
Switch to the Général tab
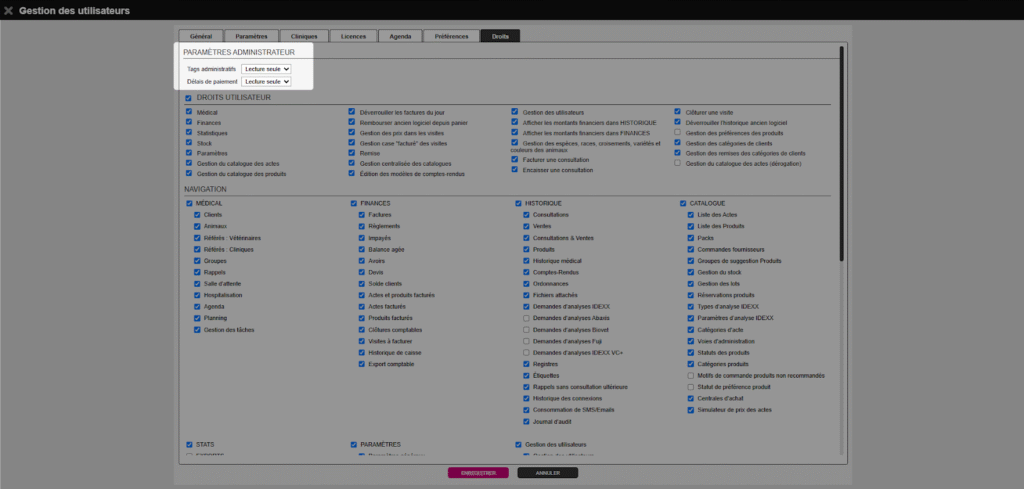coord(200,36)
